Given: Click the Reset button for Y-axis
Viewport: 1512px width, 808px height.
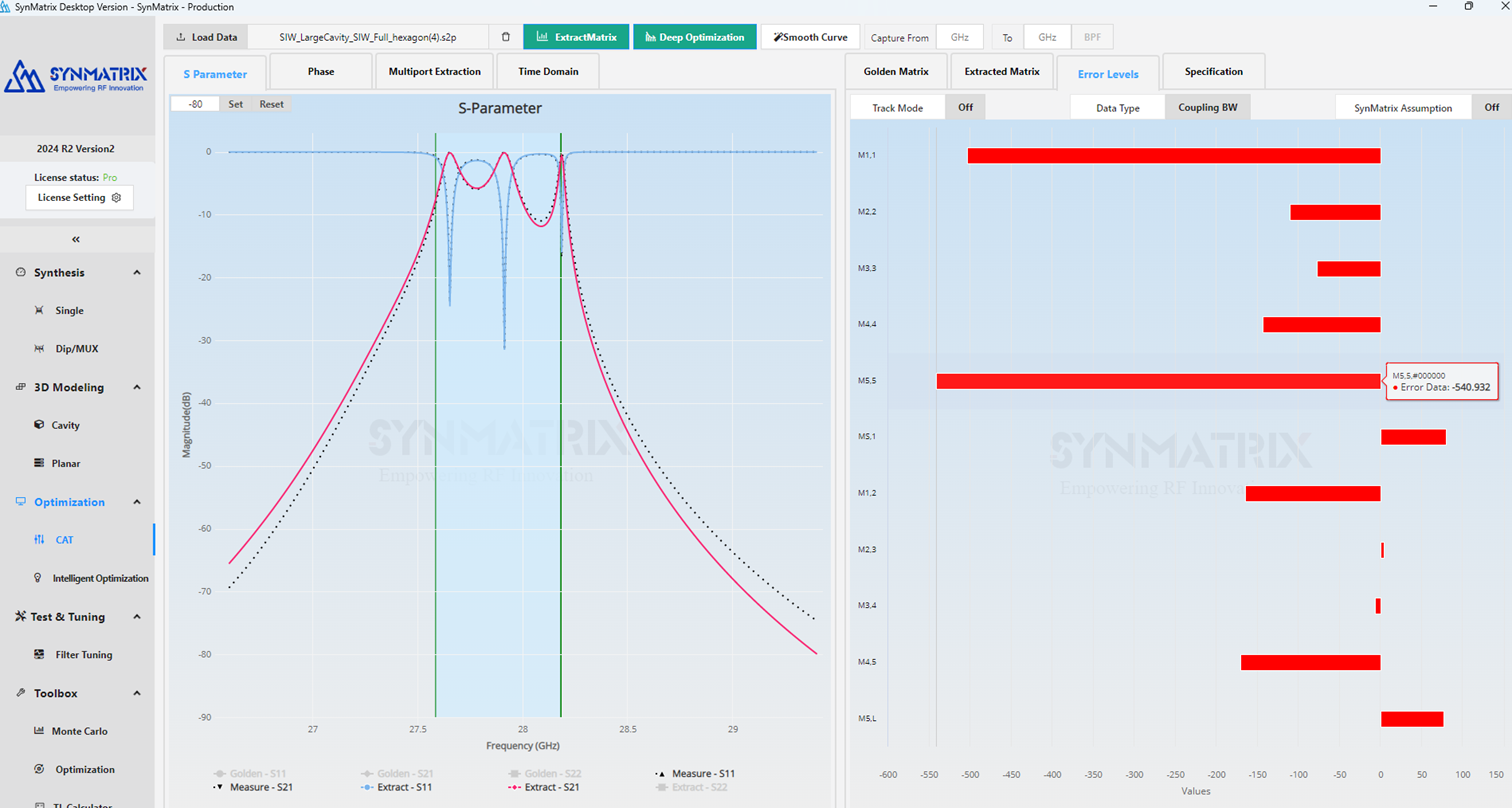Looking at the screenshot, I should point(271,104).
